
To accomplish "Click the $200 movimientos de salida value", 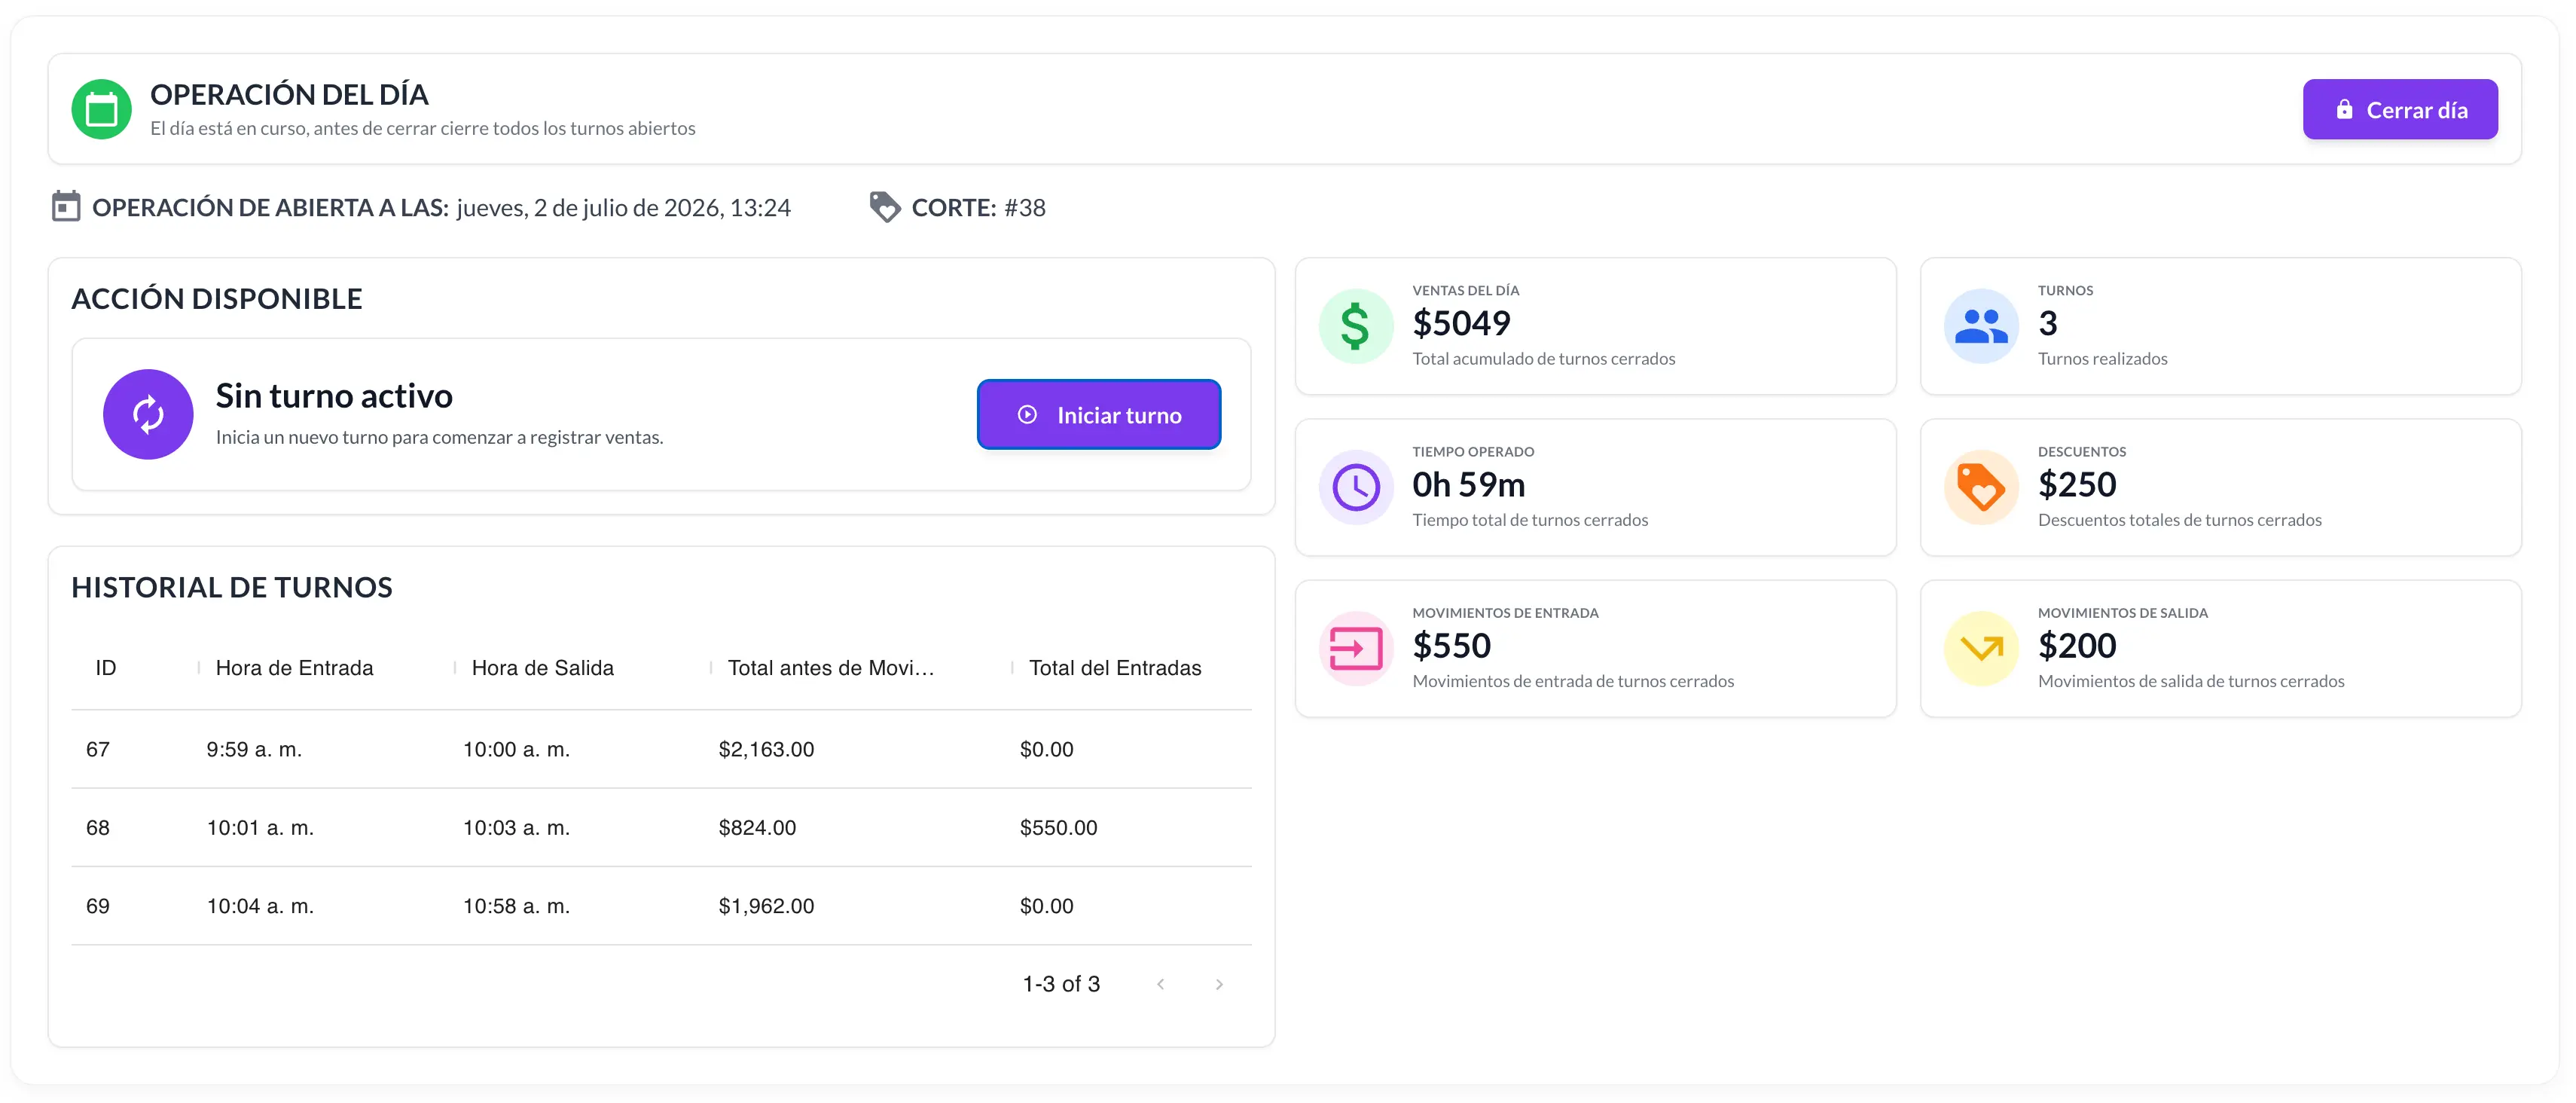I will [x=2077, y=645].
